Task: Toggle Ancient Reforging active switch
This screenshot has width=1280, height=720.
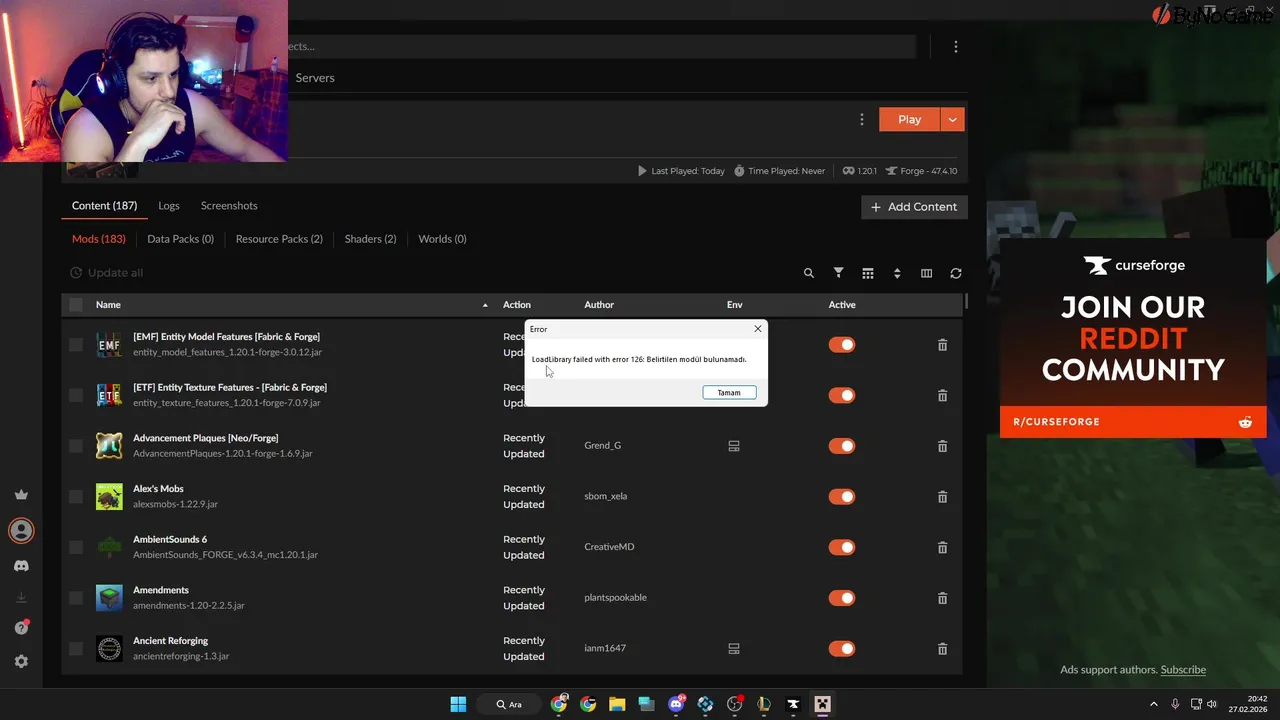Action: tap(842, 649)
